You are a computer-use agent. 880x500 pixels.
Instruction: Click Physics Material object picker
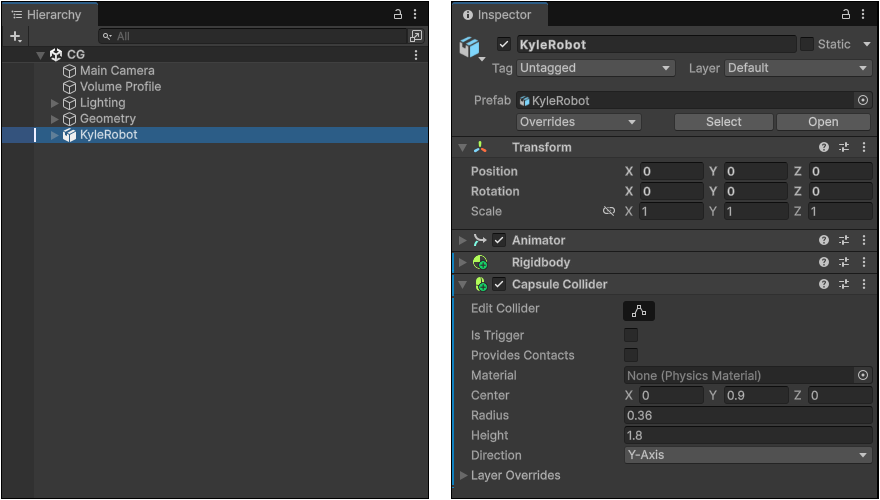coord(863,375)
